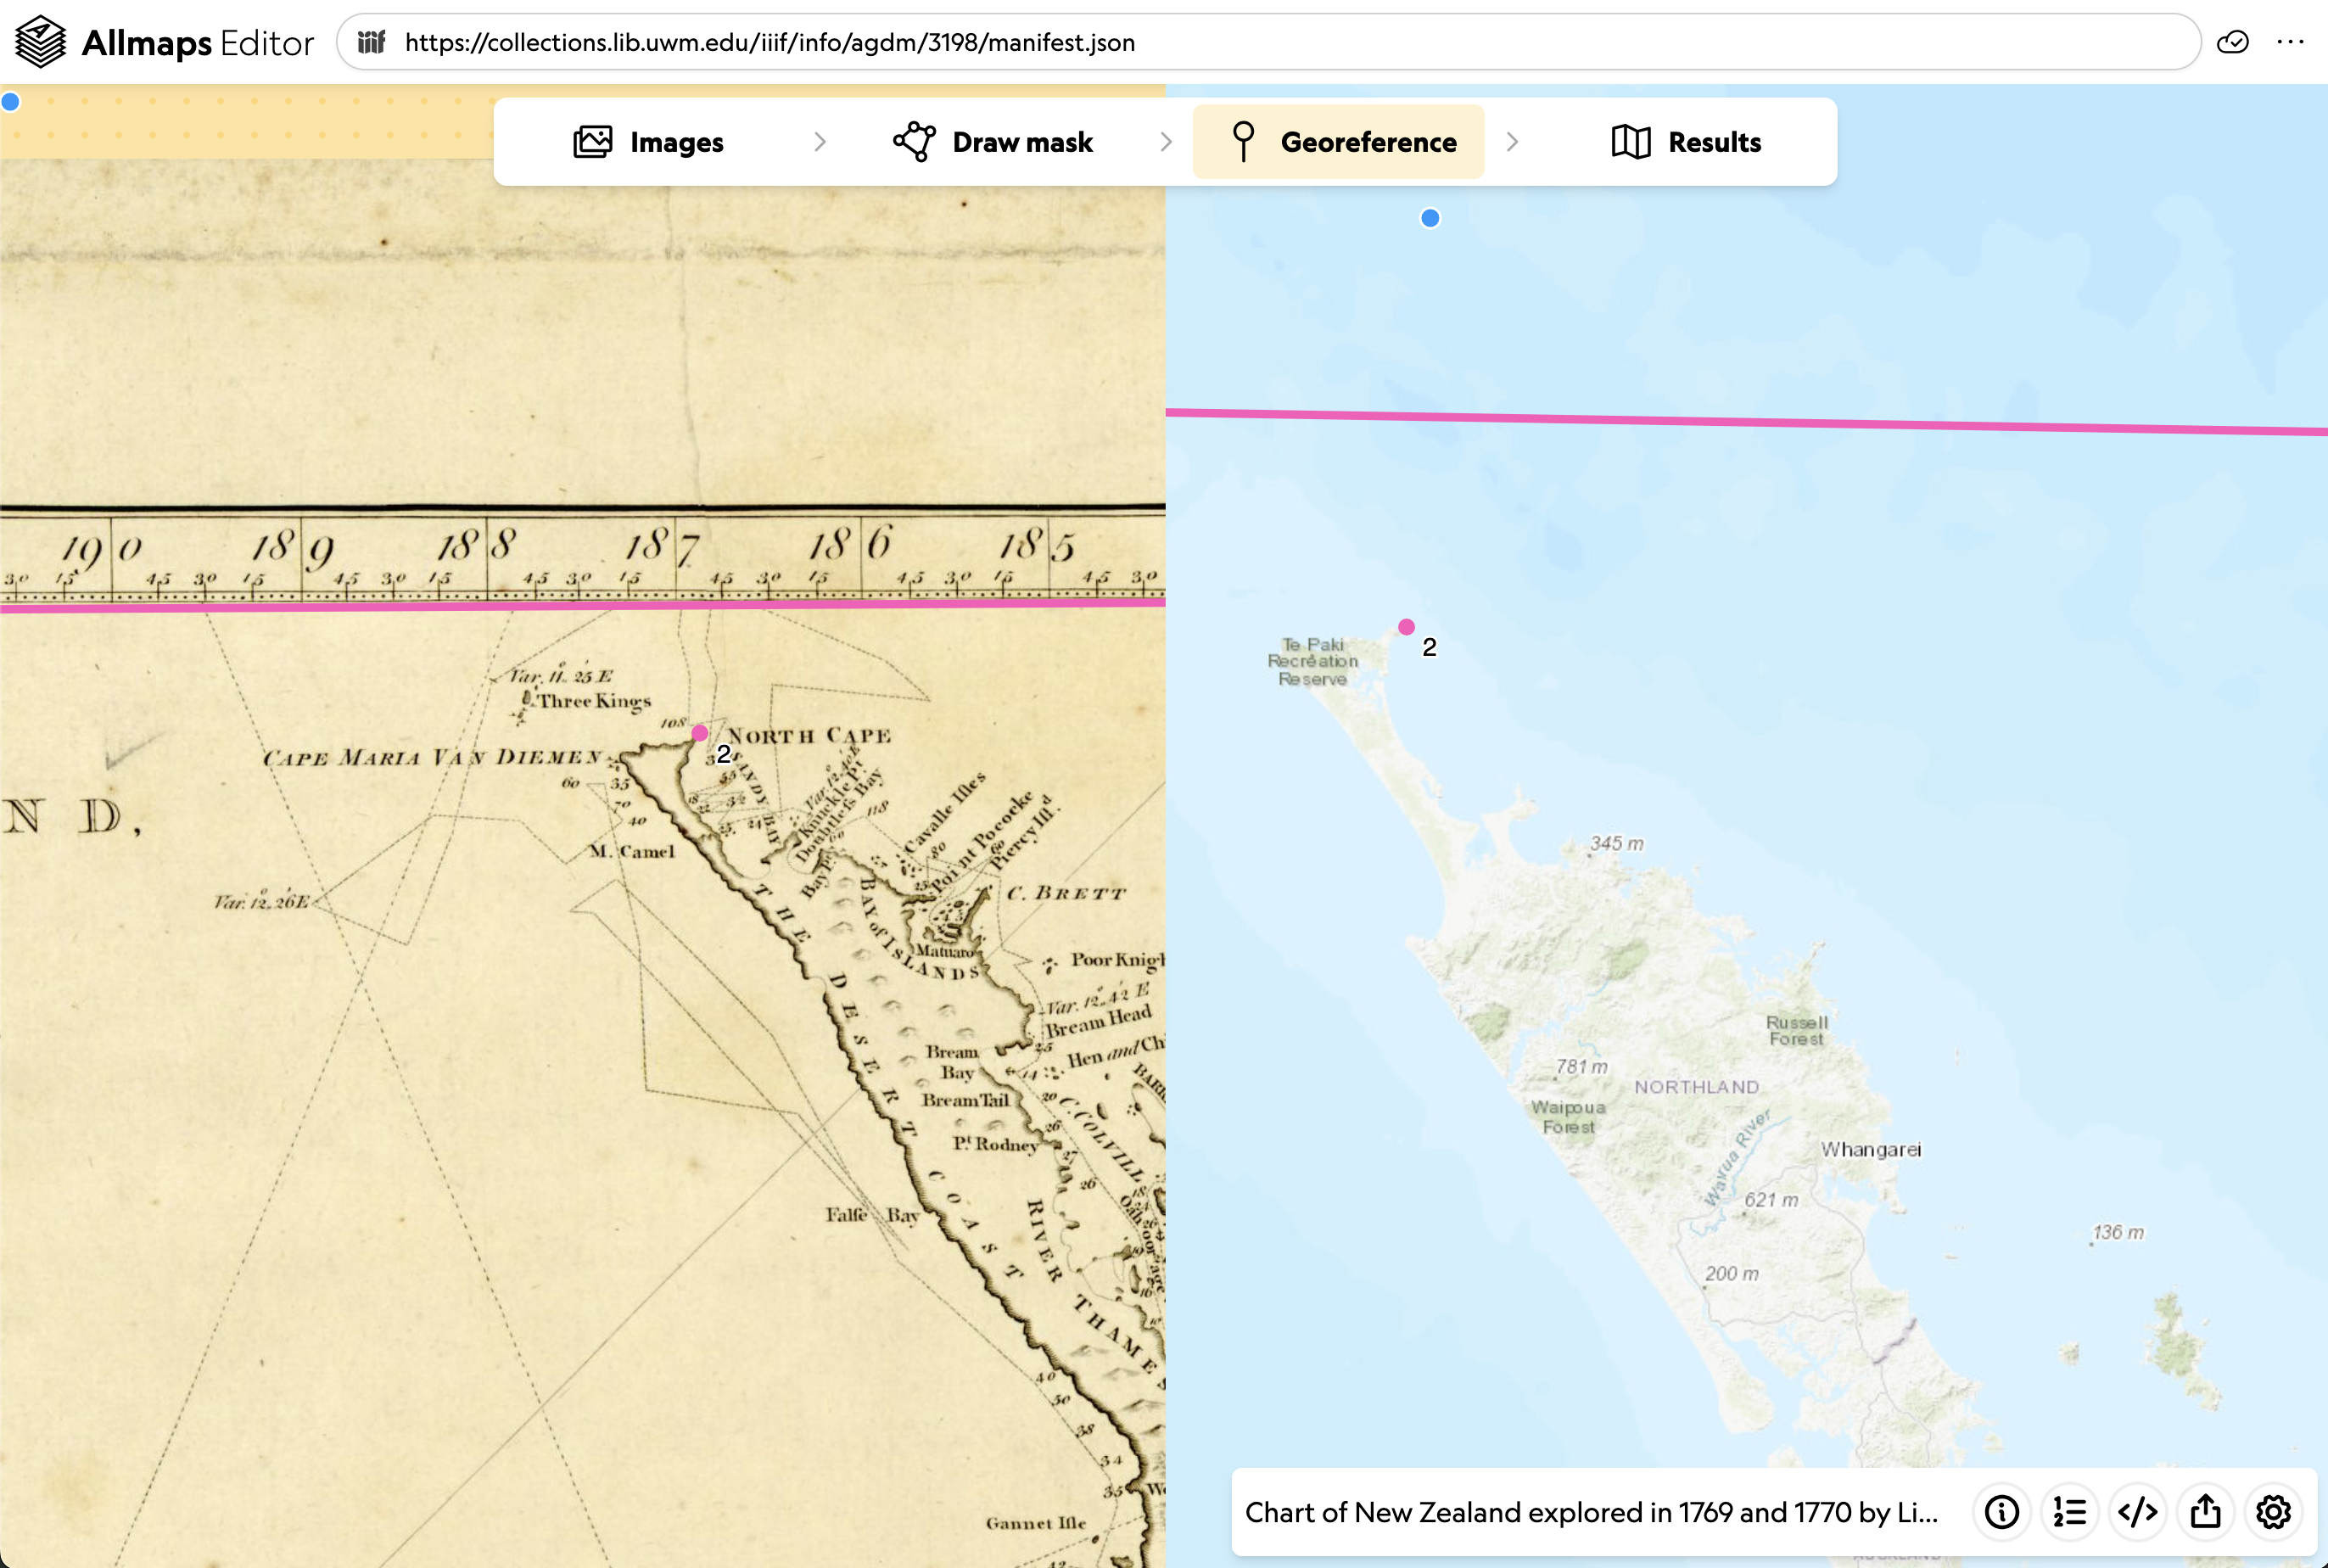
Task: Open the settings gear icon
Action: click(2273, 1512)
